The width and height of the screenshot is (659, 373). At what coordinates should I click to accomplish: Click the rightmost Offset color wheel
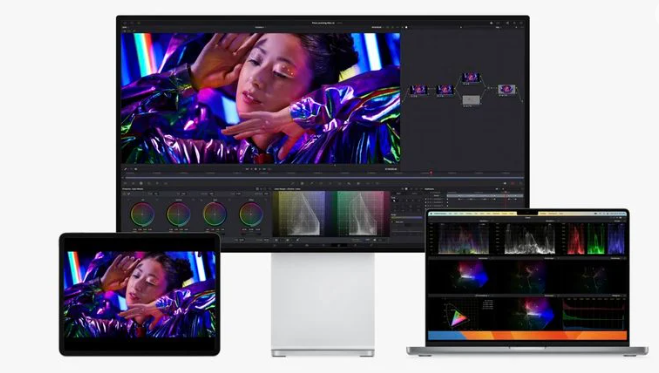251,214
